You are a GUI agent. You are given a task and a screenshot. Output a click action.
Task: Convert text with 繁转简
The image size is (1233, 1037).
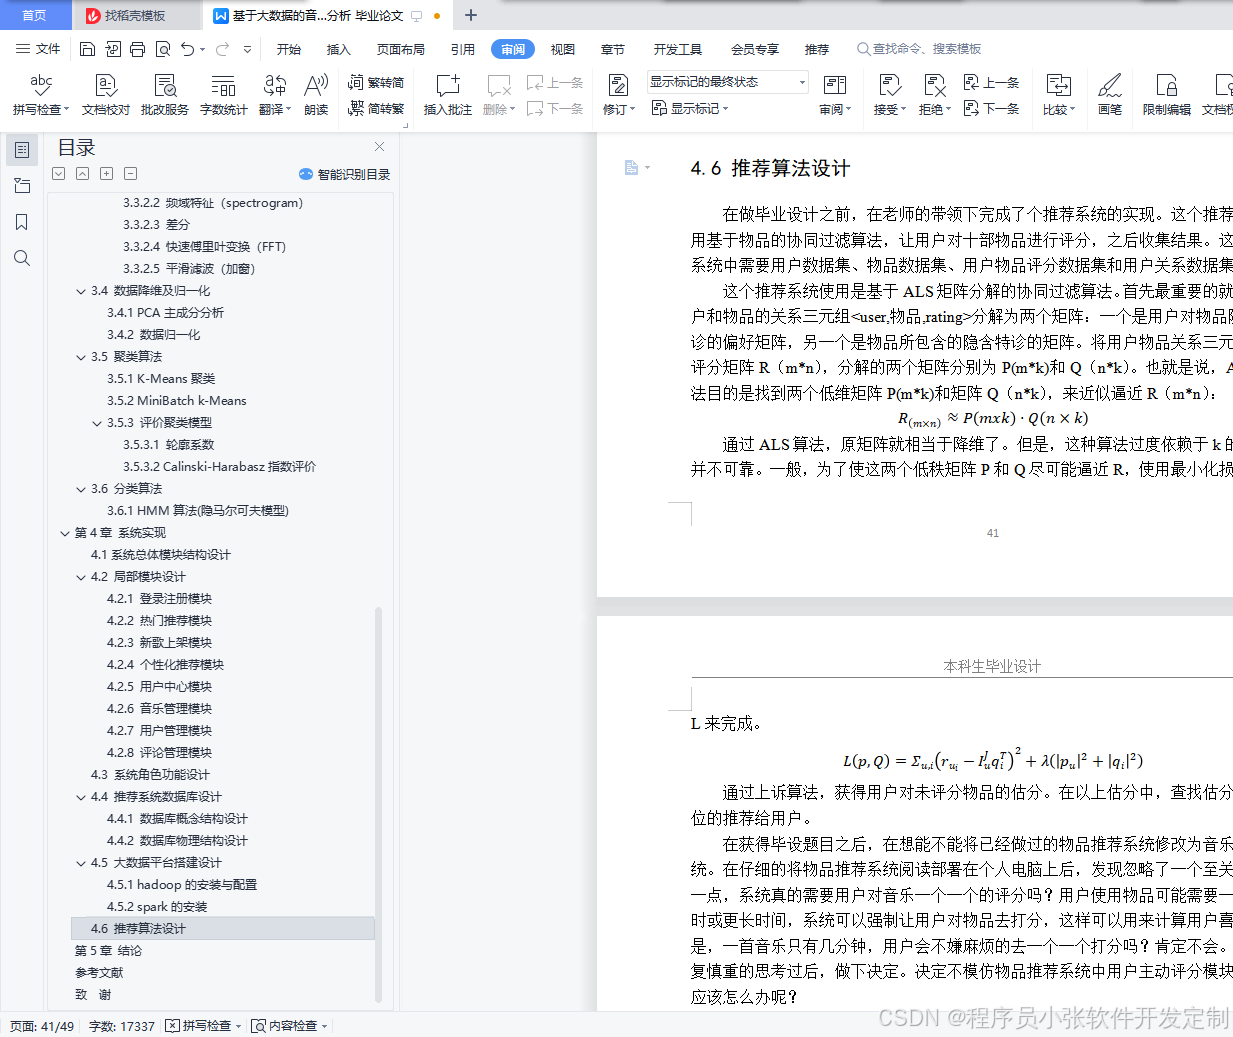coord(376,83)
